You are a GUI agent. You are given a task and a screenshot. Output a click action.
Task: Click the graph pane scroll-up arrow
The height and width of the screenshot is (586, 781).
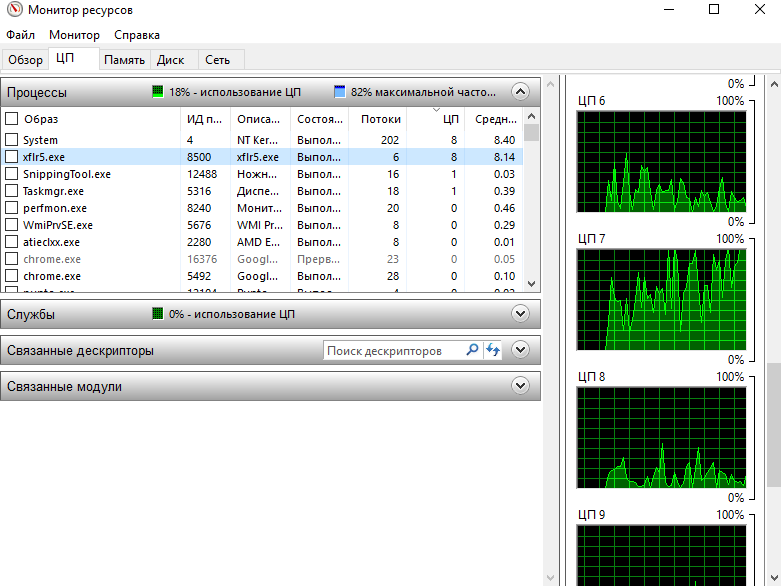click(774, 84)
